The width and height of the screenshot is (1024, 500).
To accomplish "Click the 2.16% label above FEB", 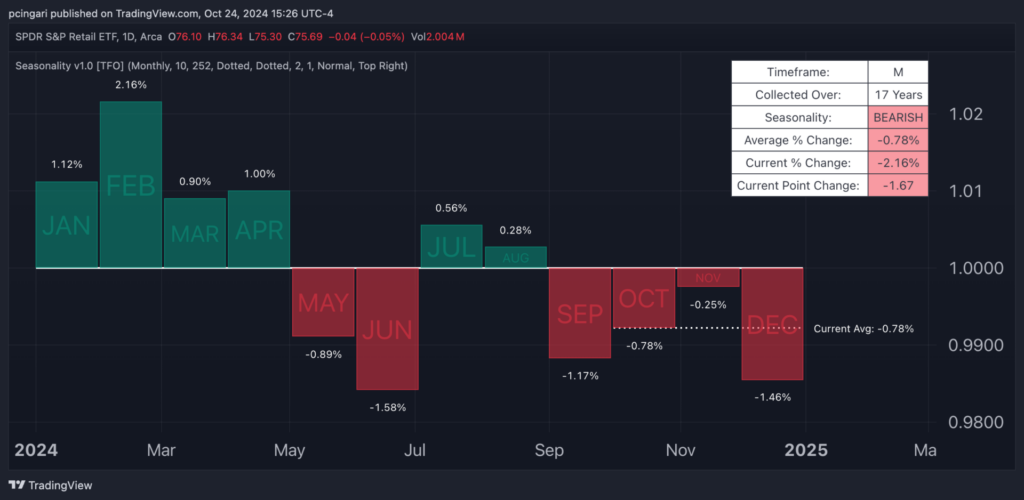I will pos(131,85).
